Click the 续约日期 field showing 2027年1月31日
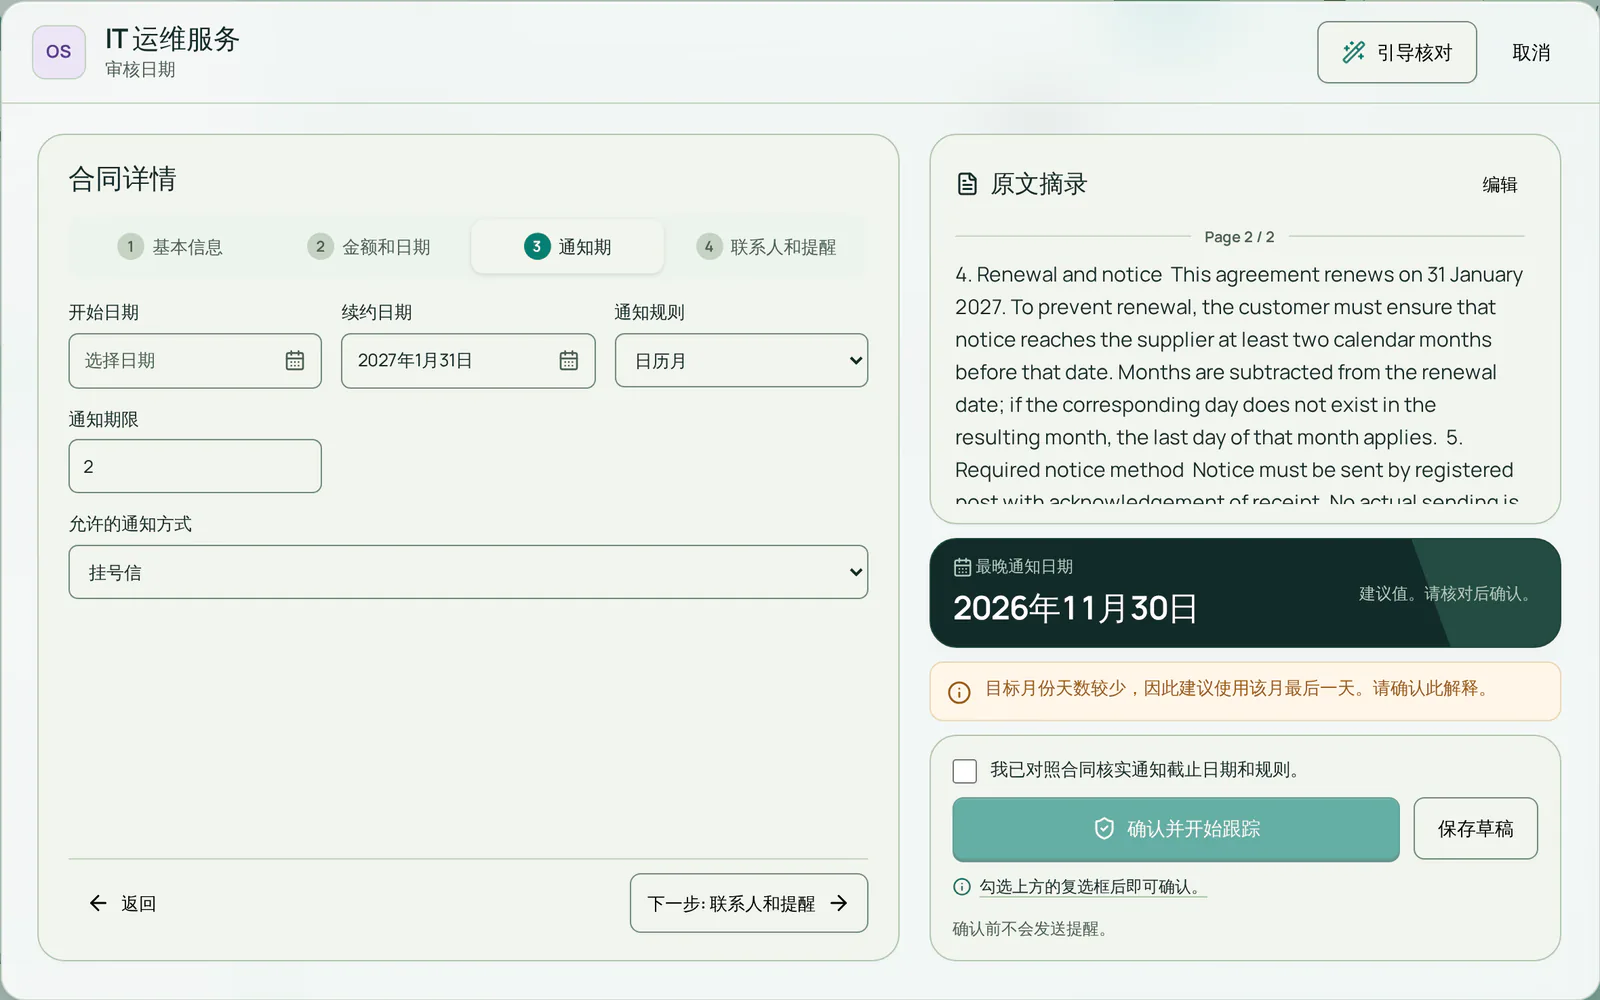Image resolution: width=1600 pixels, height=1000 pixels. pos(468,361)
